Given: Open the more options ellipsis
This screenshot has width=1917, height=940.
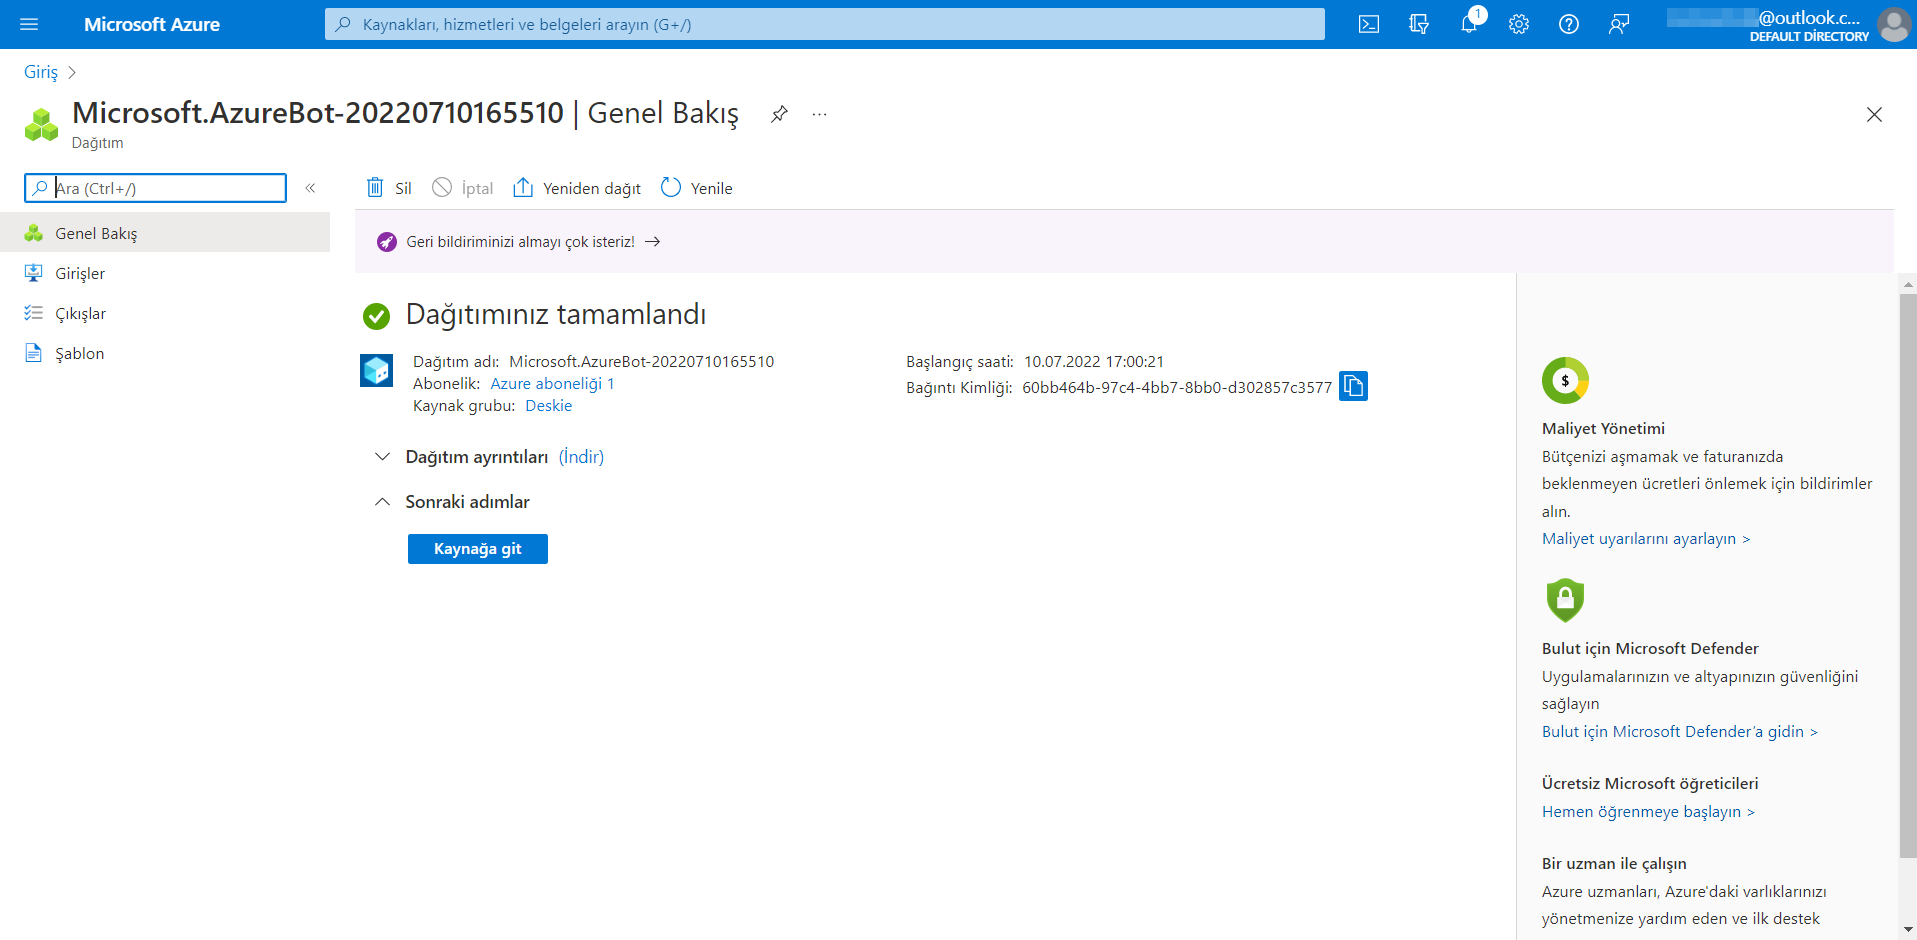Looking at the screenshot, I should 820,114.
